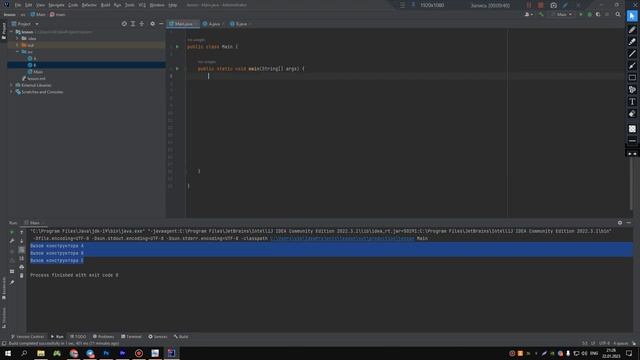Select the marker highlighter tool
The width and height of the screenshot is (640, 360).
(x=632, y=42)
